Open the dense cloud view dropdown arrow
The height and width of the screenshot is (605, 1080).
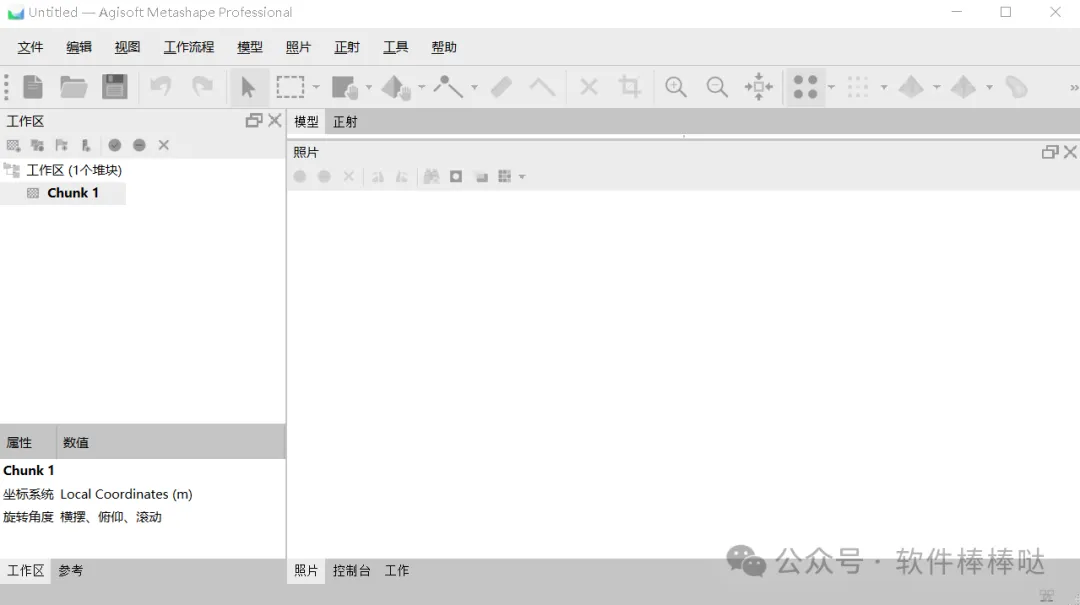pyautogui.click(x=884, y=88)
